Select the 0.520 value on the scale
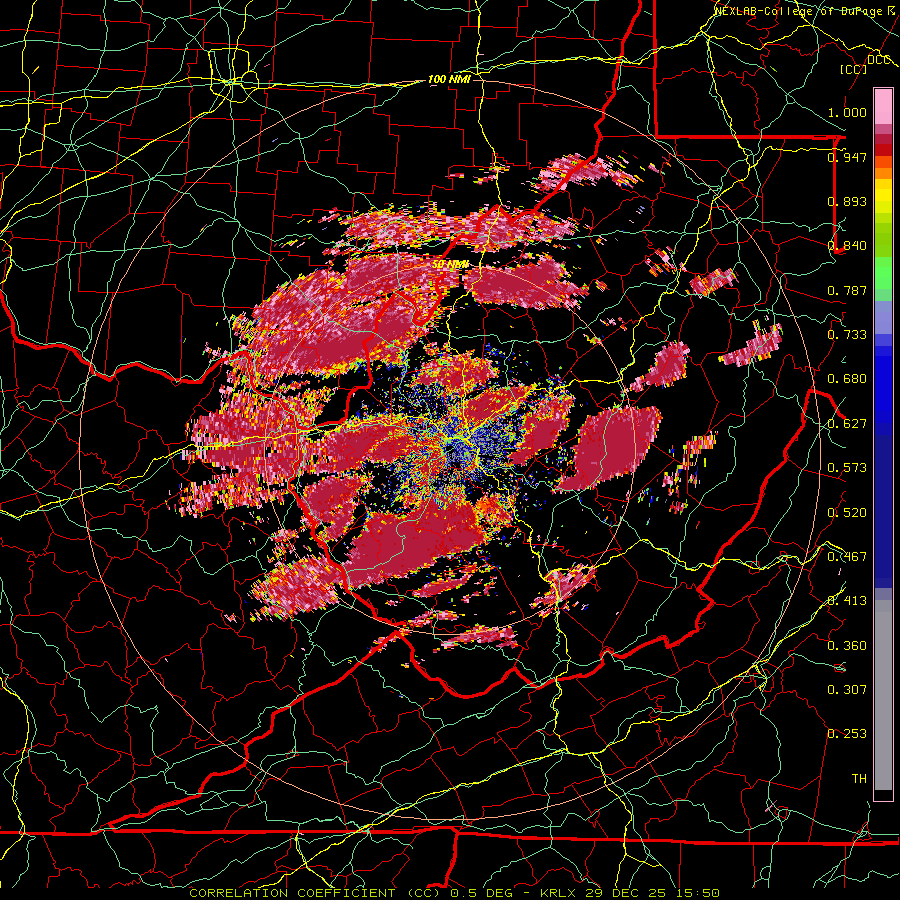Screen dimensions: 900x900 point(847,512)
